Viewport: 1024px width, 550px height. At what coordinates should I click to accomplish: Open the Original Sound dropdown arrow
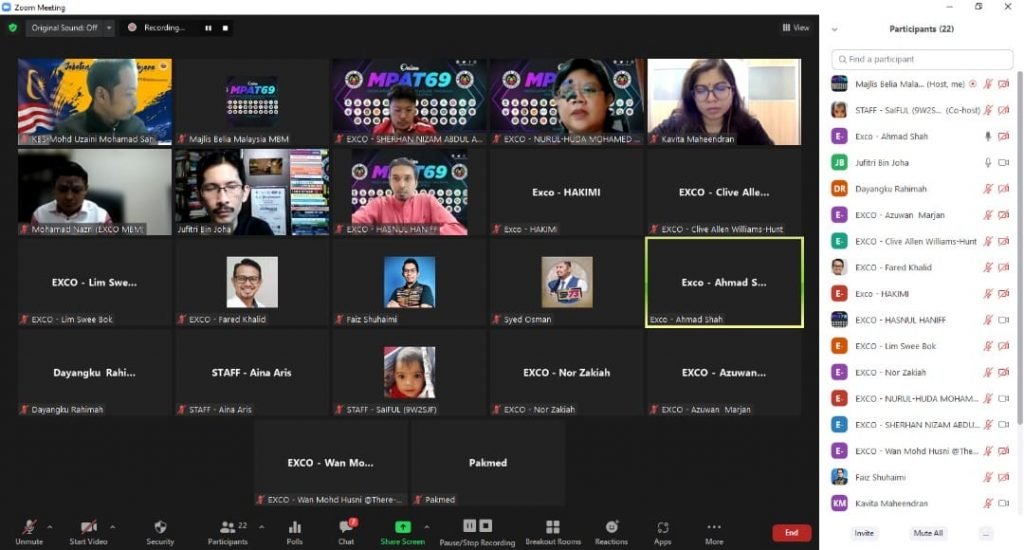[108, 28]
